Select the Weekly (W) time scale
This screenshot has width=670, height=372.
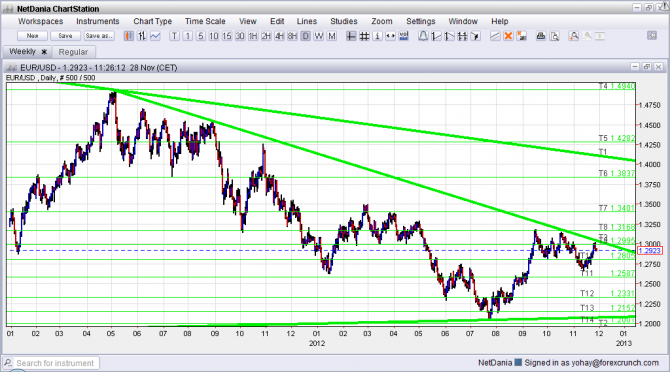[319, 36]
